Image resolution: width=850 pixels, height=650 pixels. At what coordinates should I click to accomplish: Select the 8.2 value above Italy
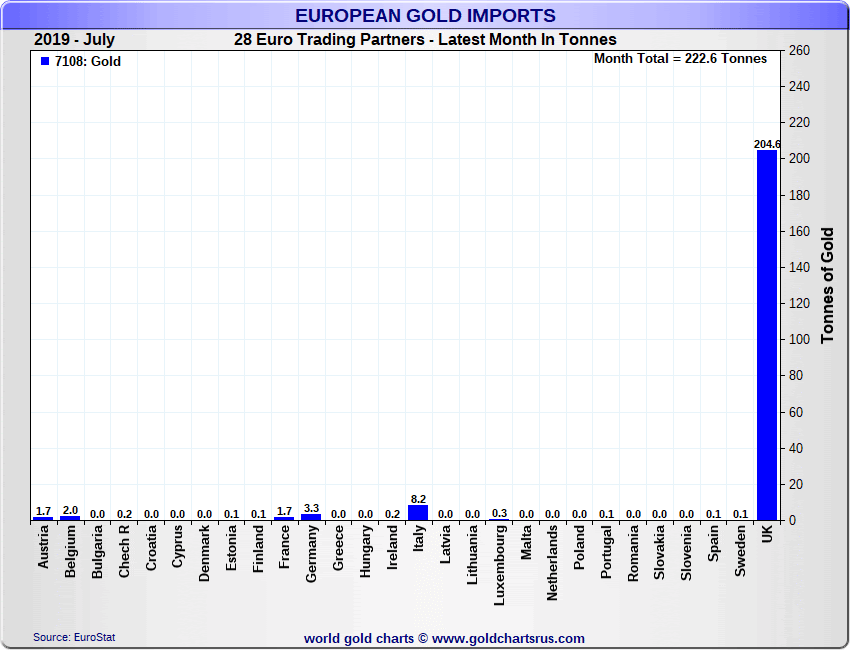click(x=418, y=499)
